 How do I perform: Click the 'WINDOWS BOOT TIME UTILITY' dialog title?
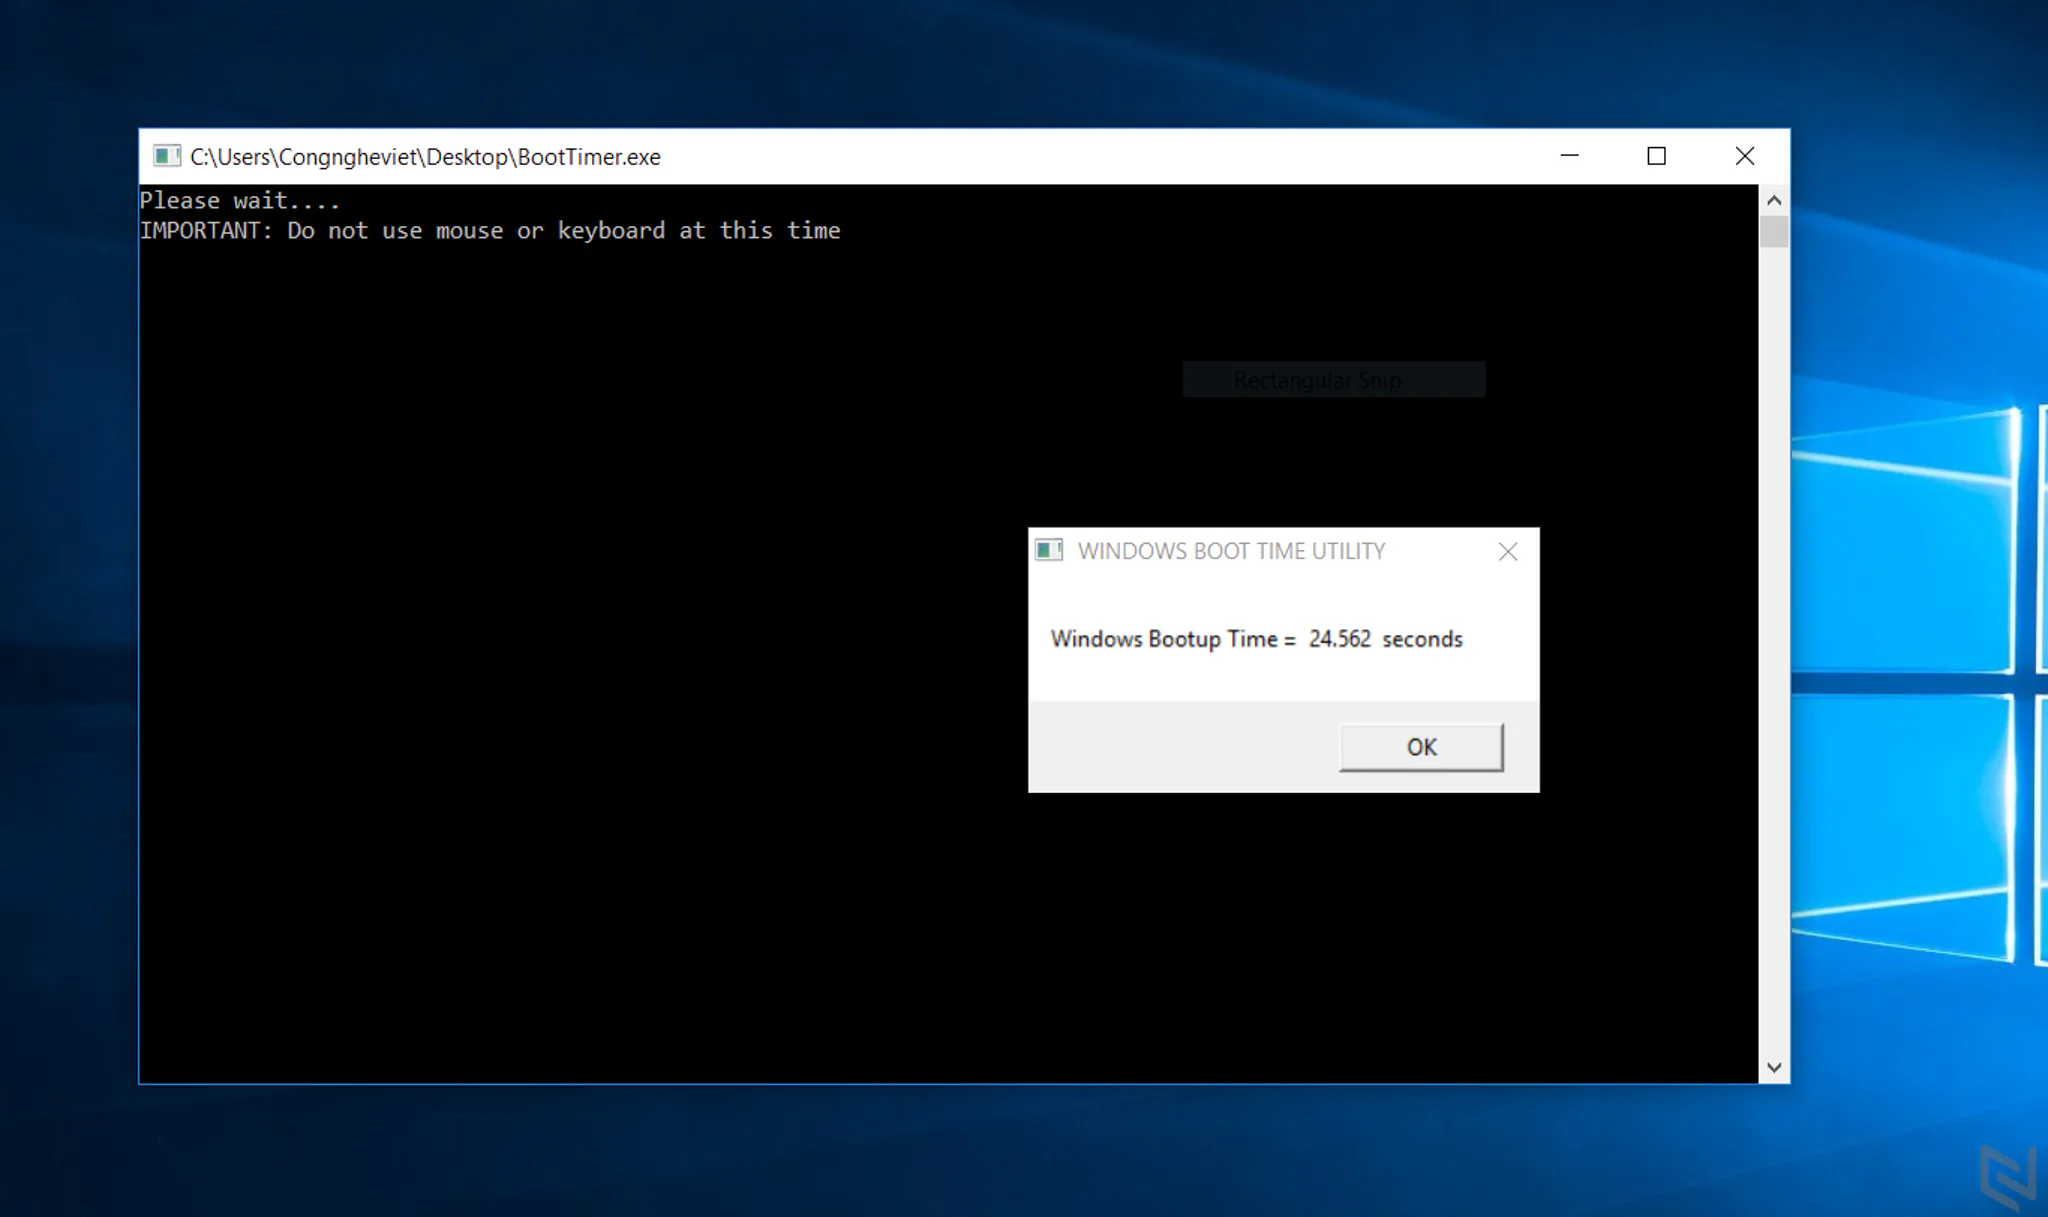pyautogui.click(x=1231, y=551)
